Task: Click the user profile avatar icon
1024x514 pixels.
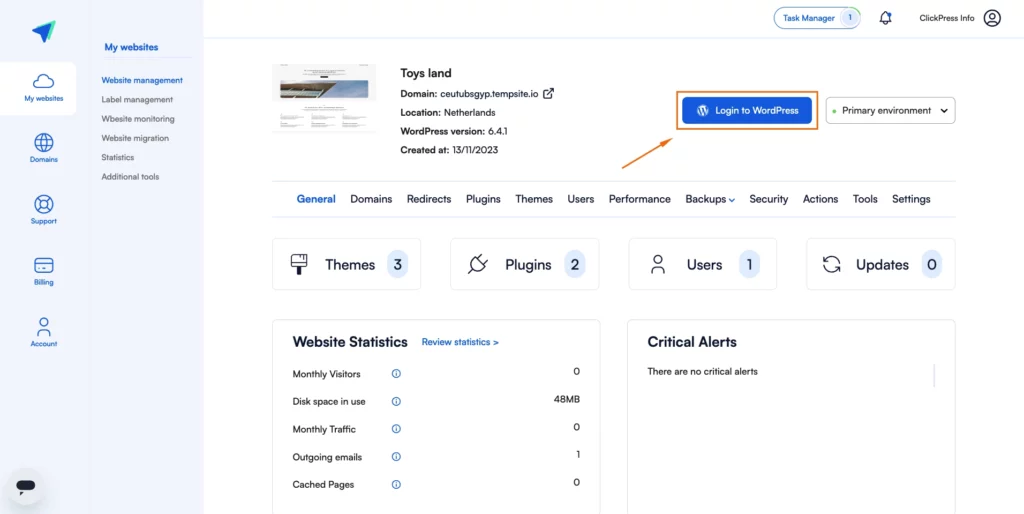Action: click(992, 18)
